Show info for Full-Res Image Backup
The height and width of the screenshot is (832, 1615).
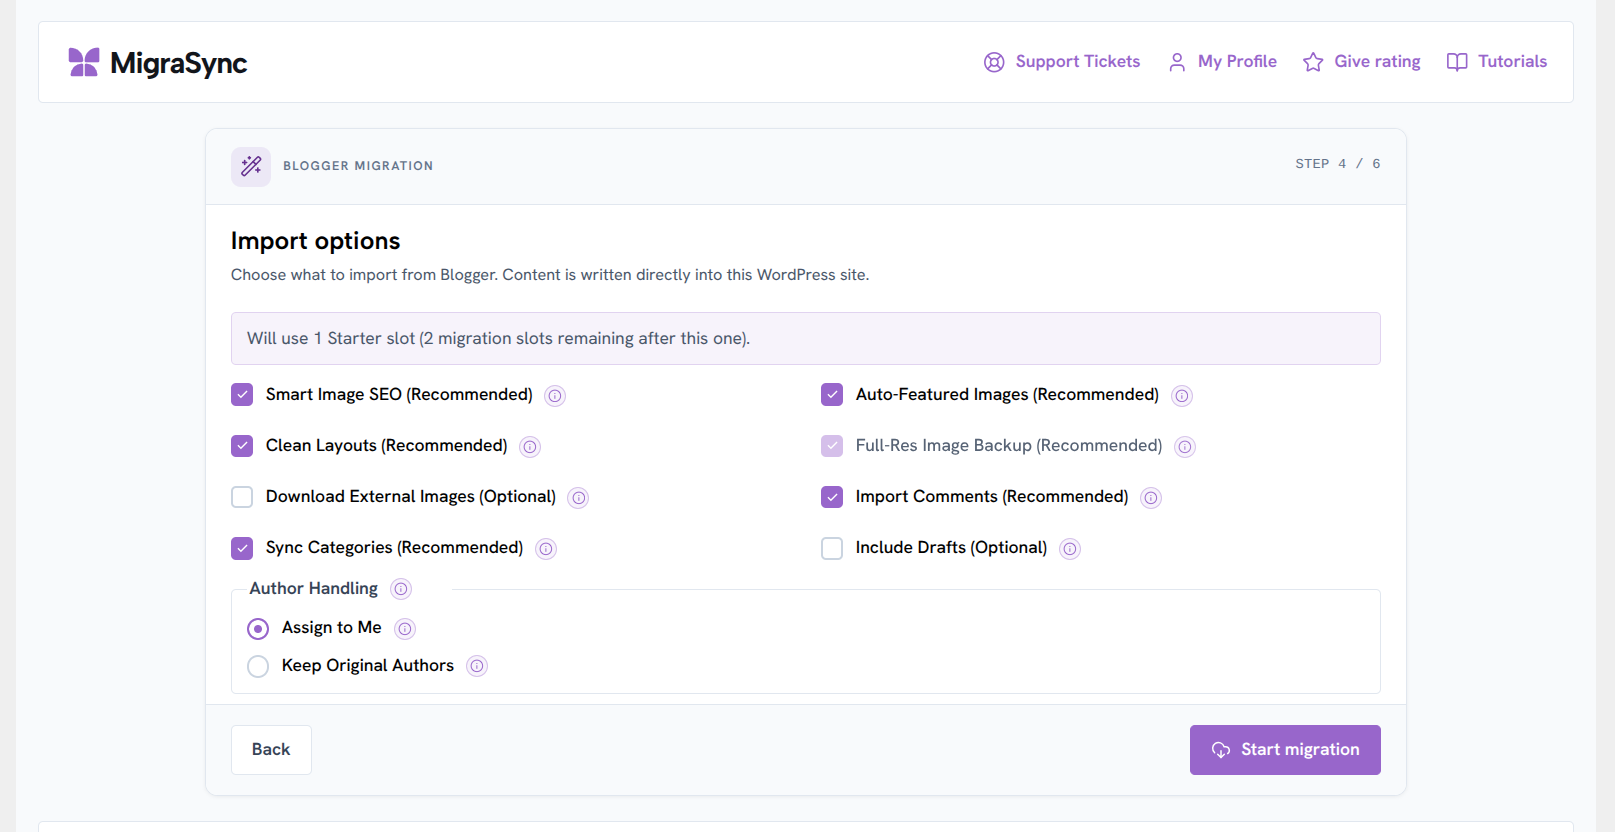1185,447
